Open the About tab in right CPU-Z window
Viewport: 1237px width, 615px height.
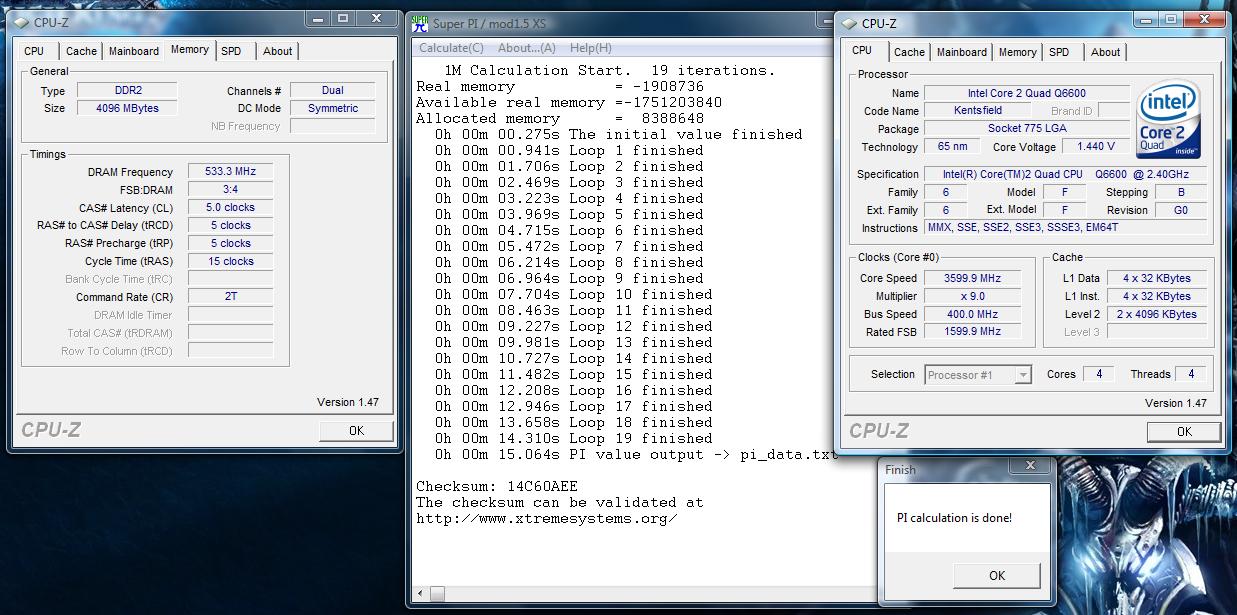click(1106, 52)
